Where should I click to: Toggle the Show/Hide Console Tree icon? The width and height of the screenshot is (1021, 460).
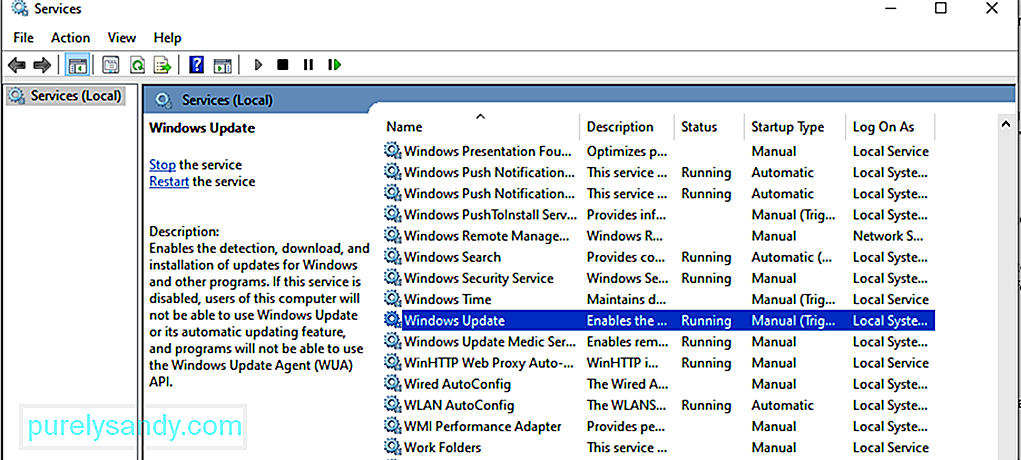pos(77,65)
